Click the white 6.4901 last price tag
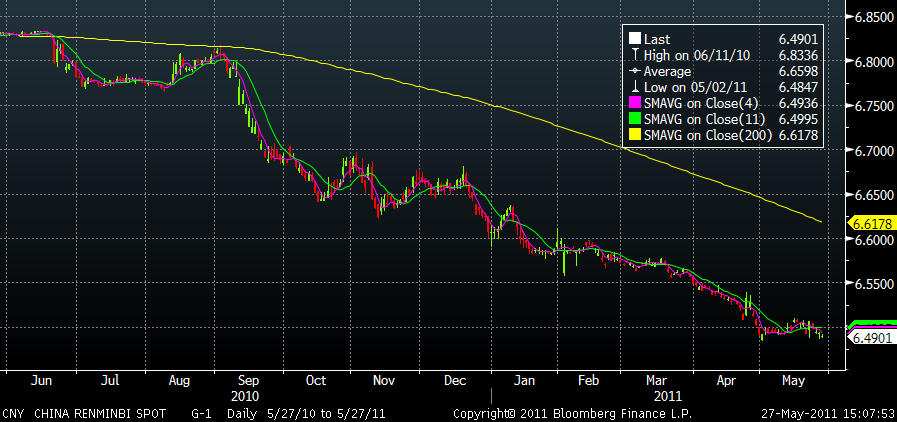Viewport: 897px width, 422px height. tap(871, 339)
